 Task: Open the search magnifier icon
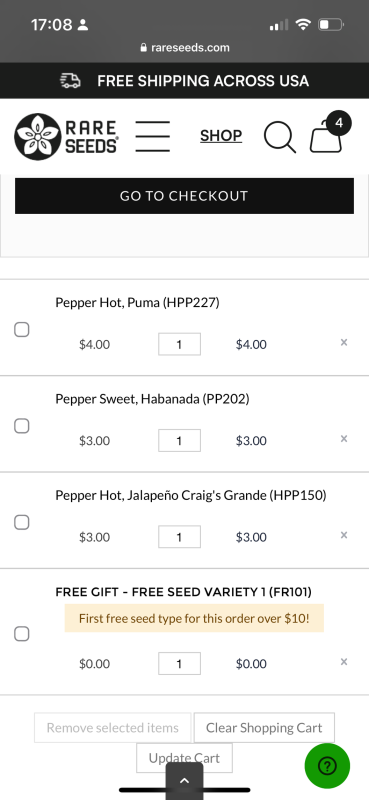point(280,137)
